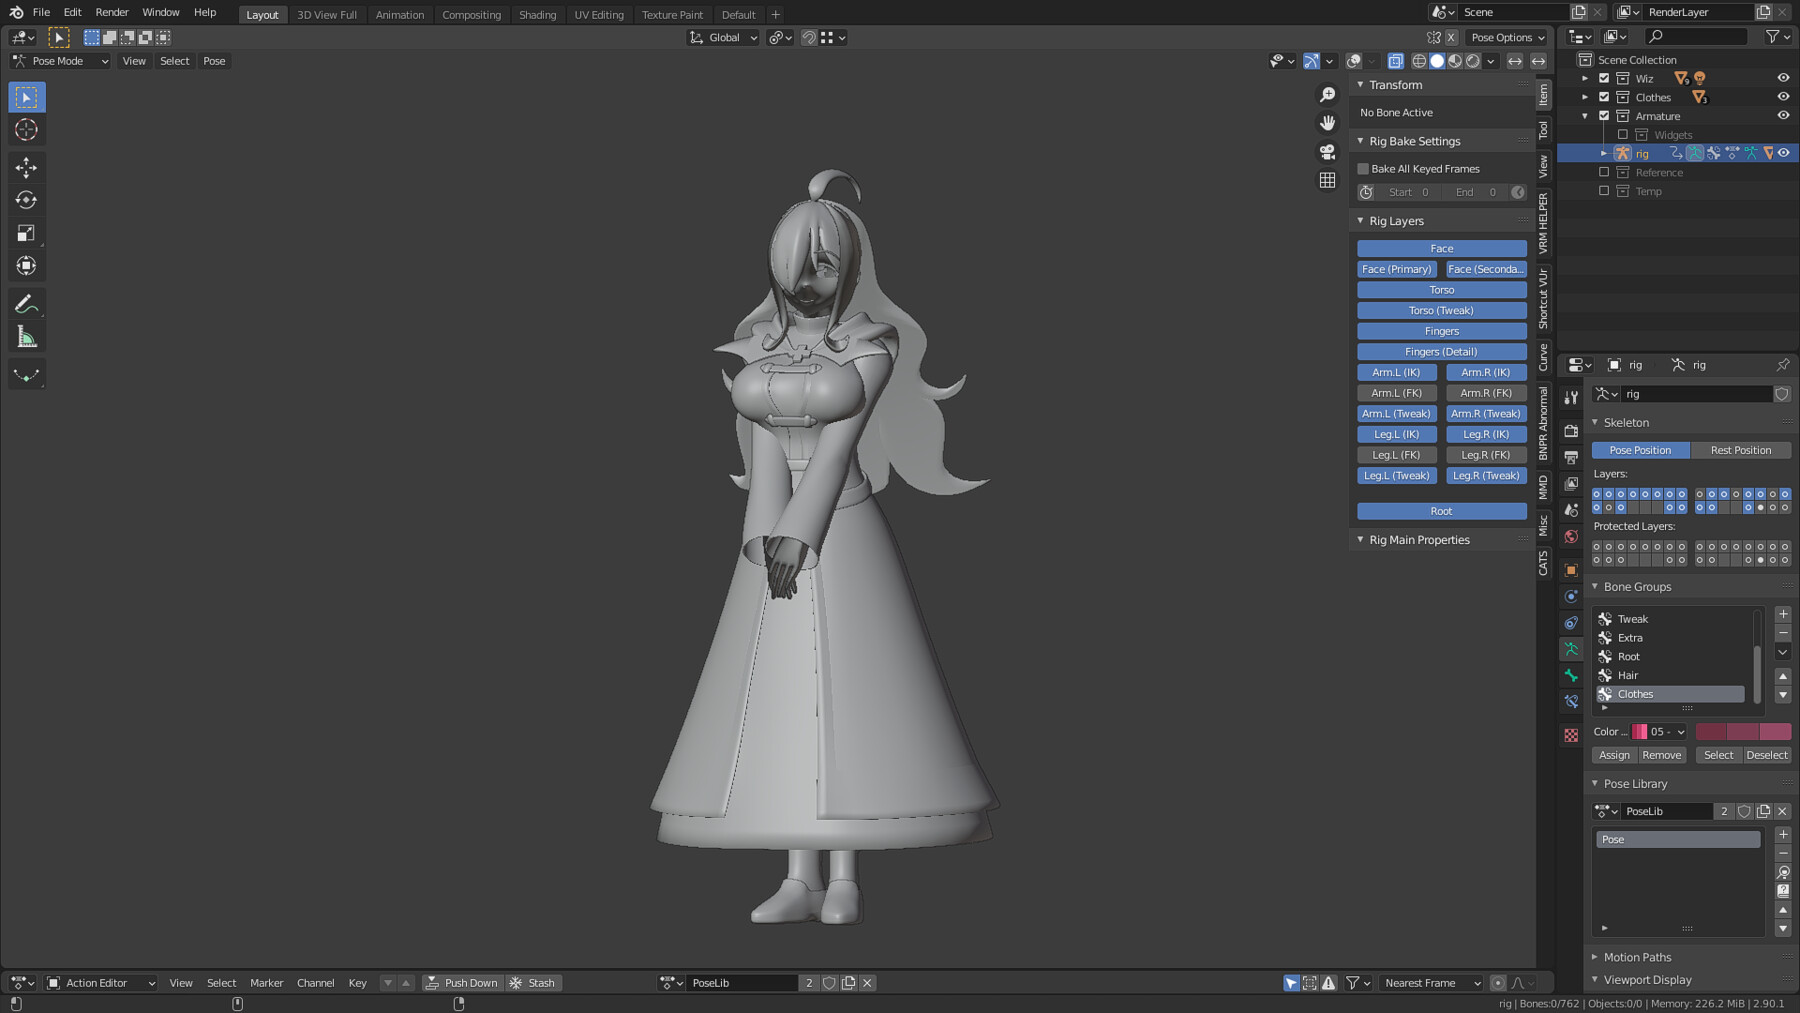This screenshot has height=1013, width=1800.
Task: Uncheck the Wiz collection checkbox
Action: pos(1604,78)
